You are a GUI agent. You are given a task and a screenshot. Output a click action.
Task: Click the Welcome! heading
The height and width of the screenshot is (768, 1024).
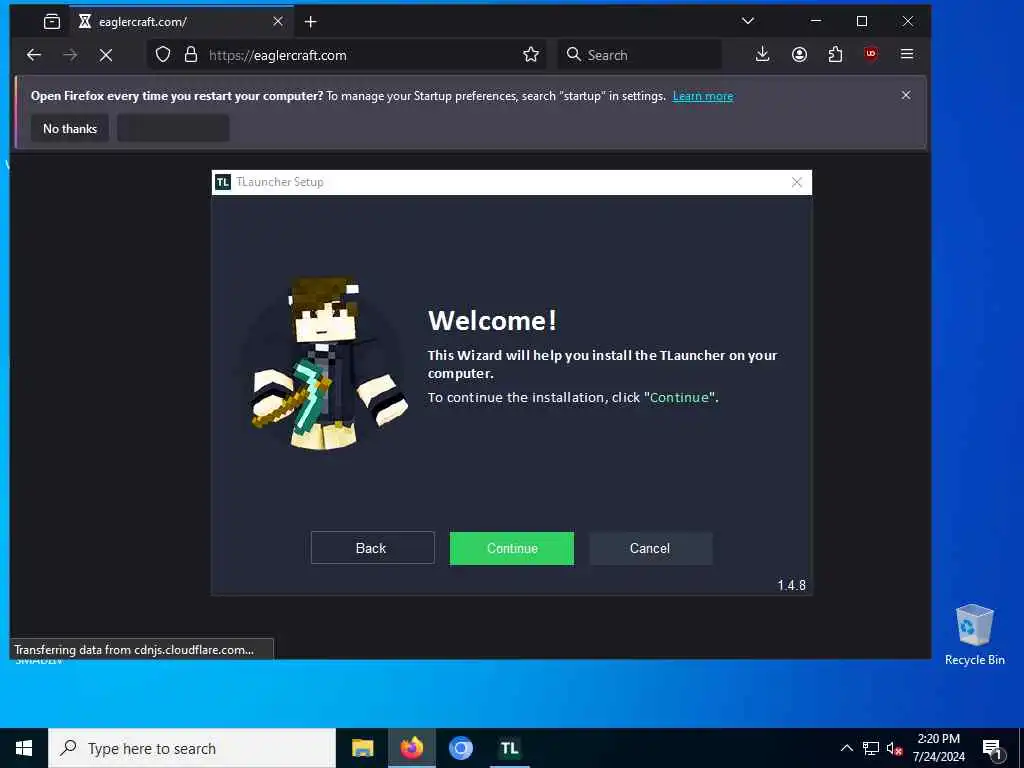492,321
